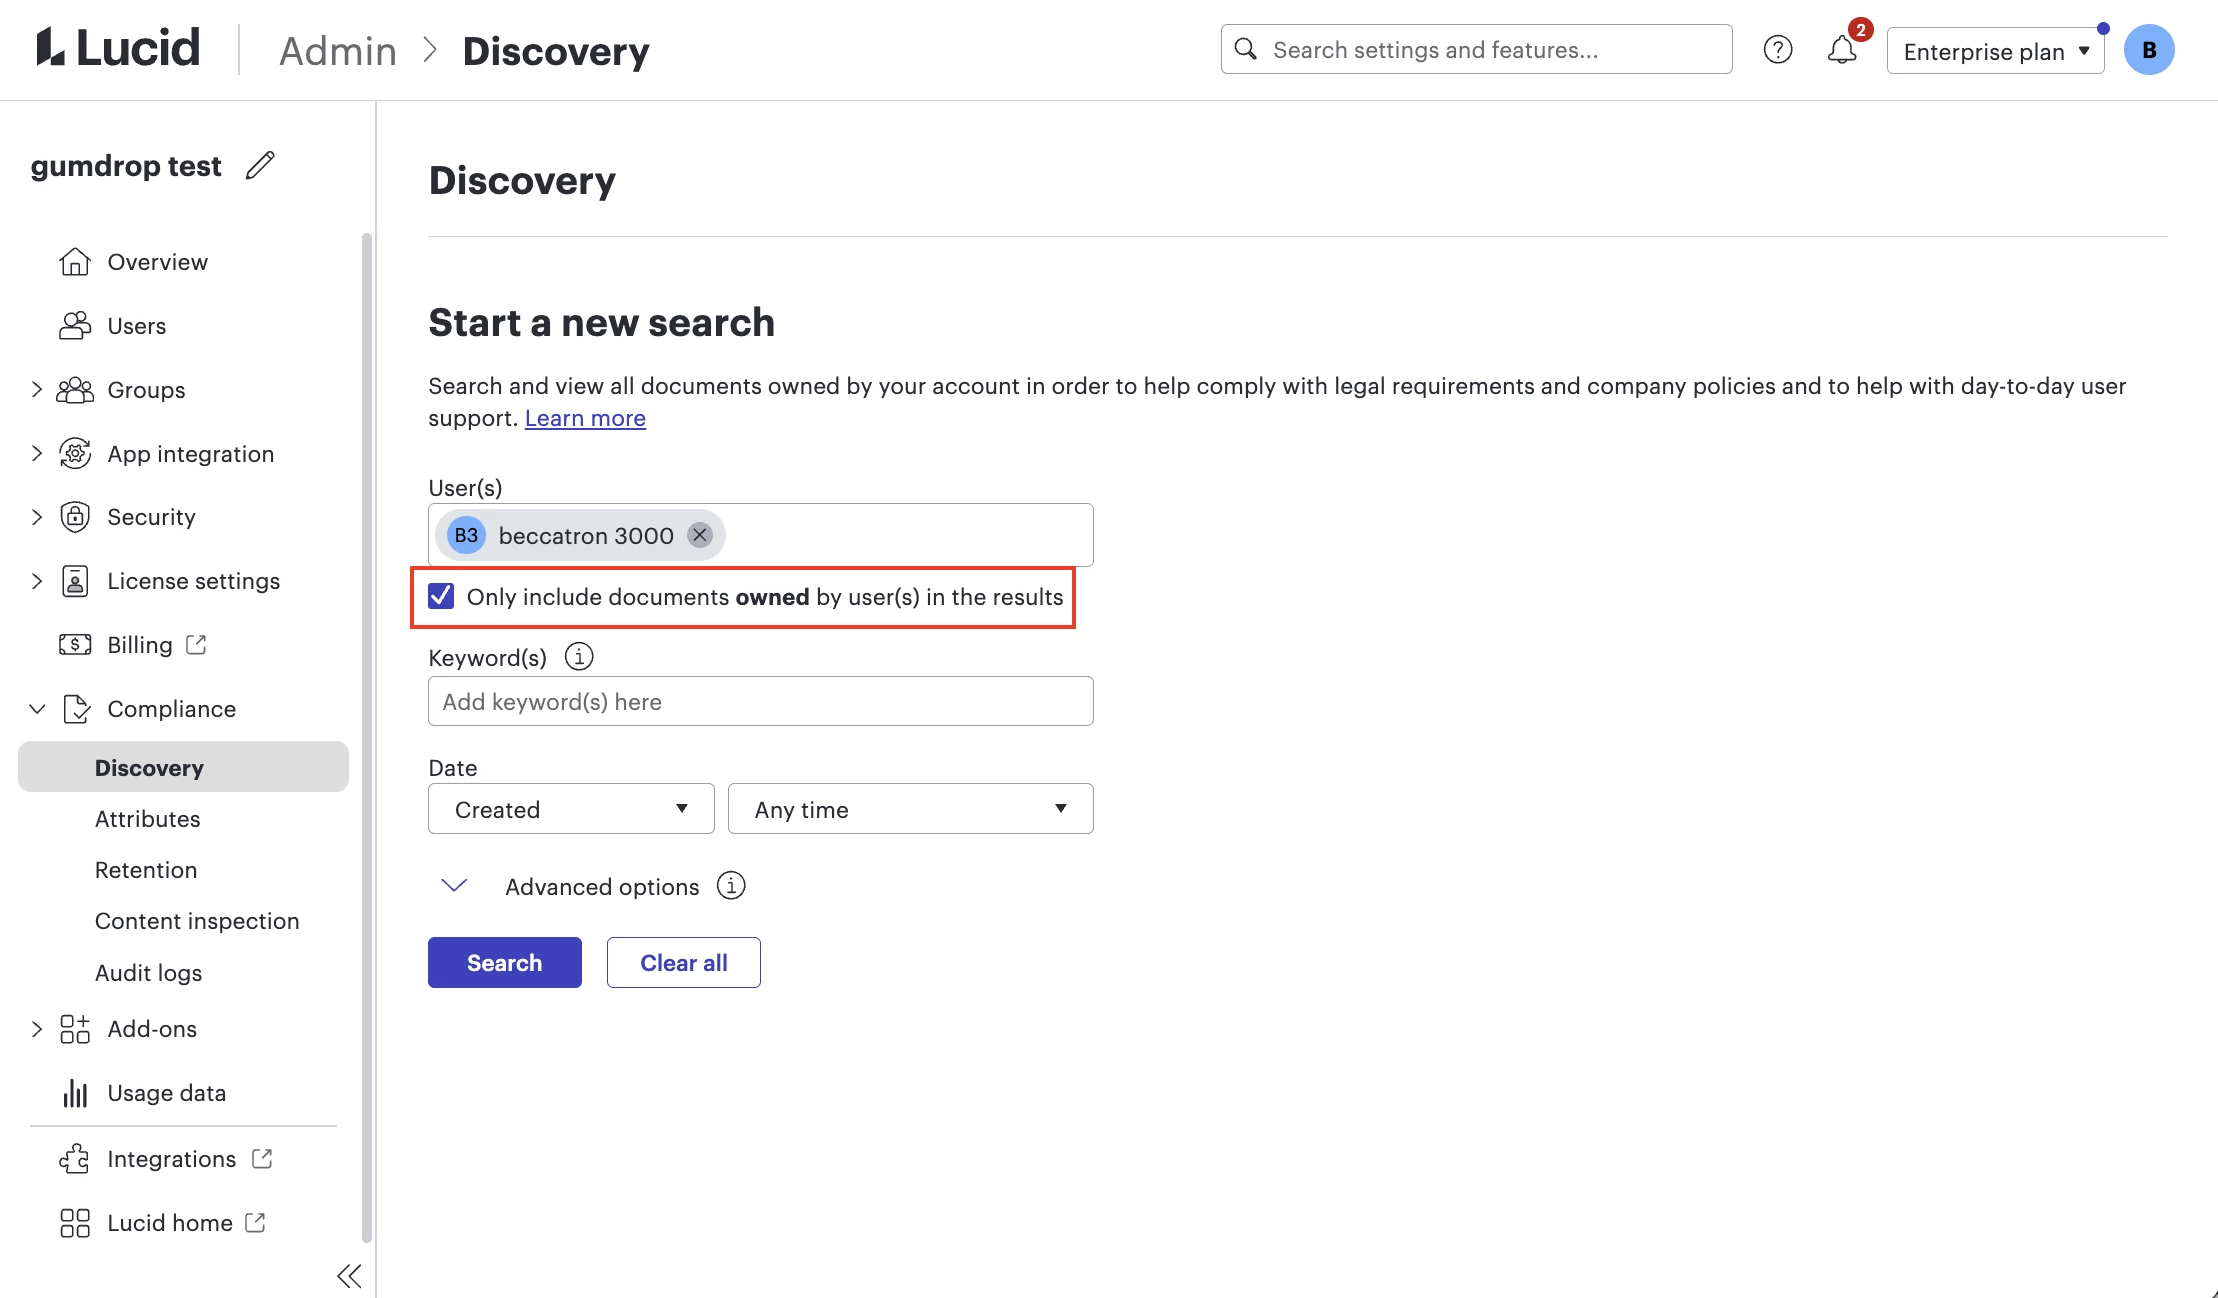The width and height of the screenshot is (2218, 1298).
Task: Expand Advanced options section
Action: coord(455,886)
